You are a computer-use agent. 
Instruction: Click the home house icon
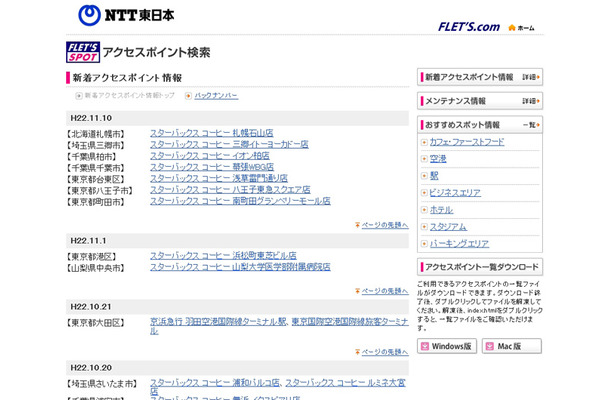tap(512, 28)
